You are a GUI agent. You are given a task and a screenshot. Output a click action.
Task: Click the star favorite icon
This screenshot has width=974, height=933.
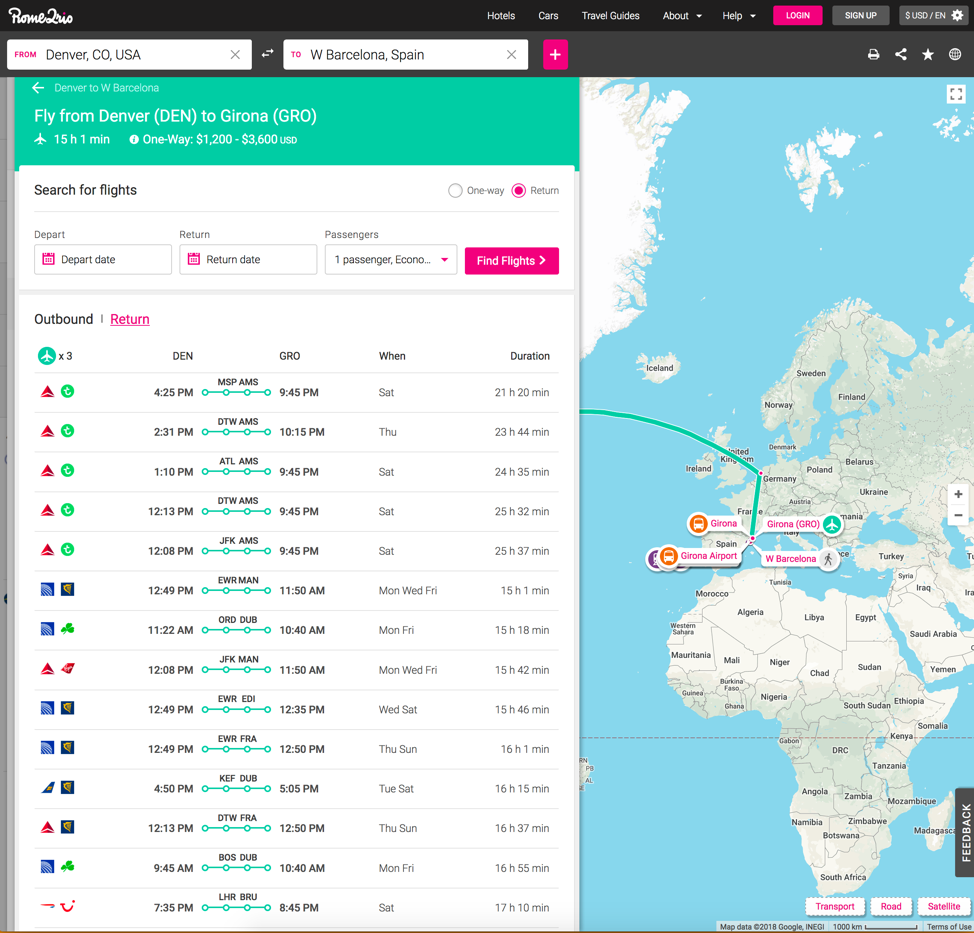coord(928,55)
